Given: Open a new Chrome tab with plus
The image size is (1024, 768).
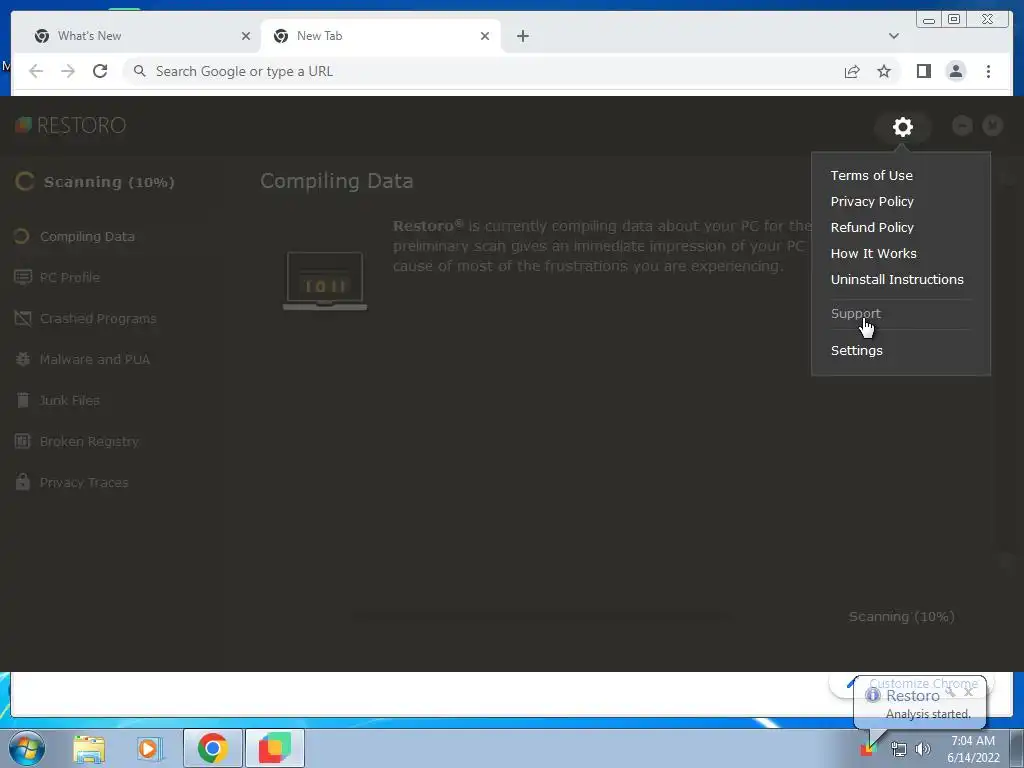Looking at the screenshot, I should [522, 36].
